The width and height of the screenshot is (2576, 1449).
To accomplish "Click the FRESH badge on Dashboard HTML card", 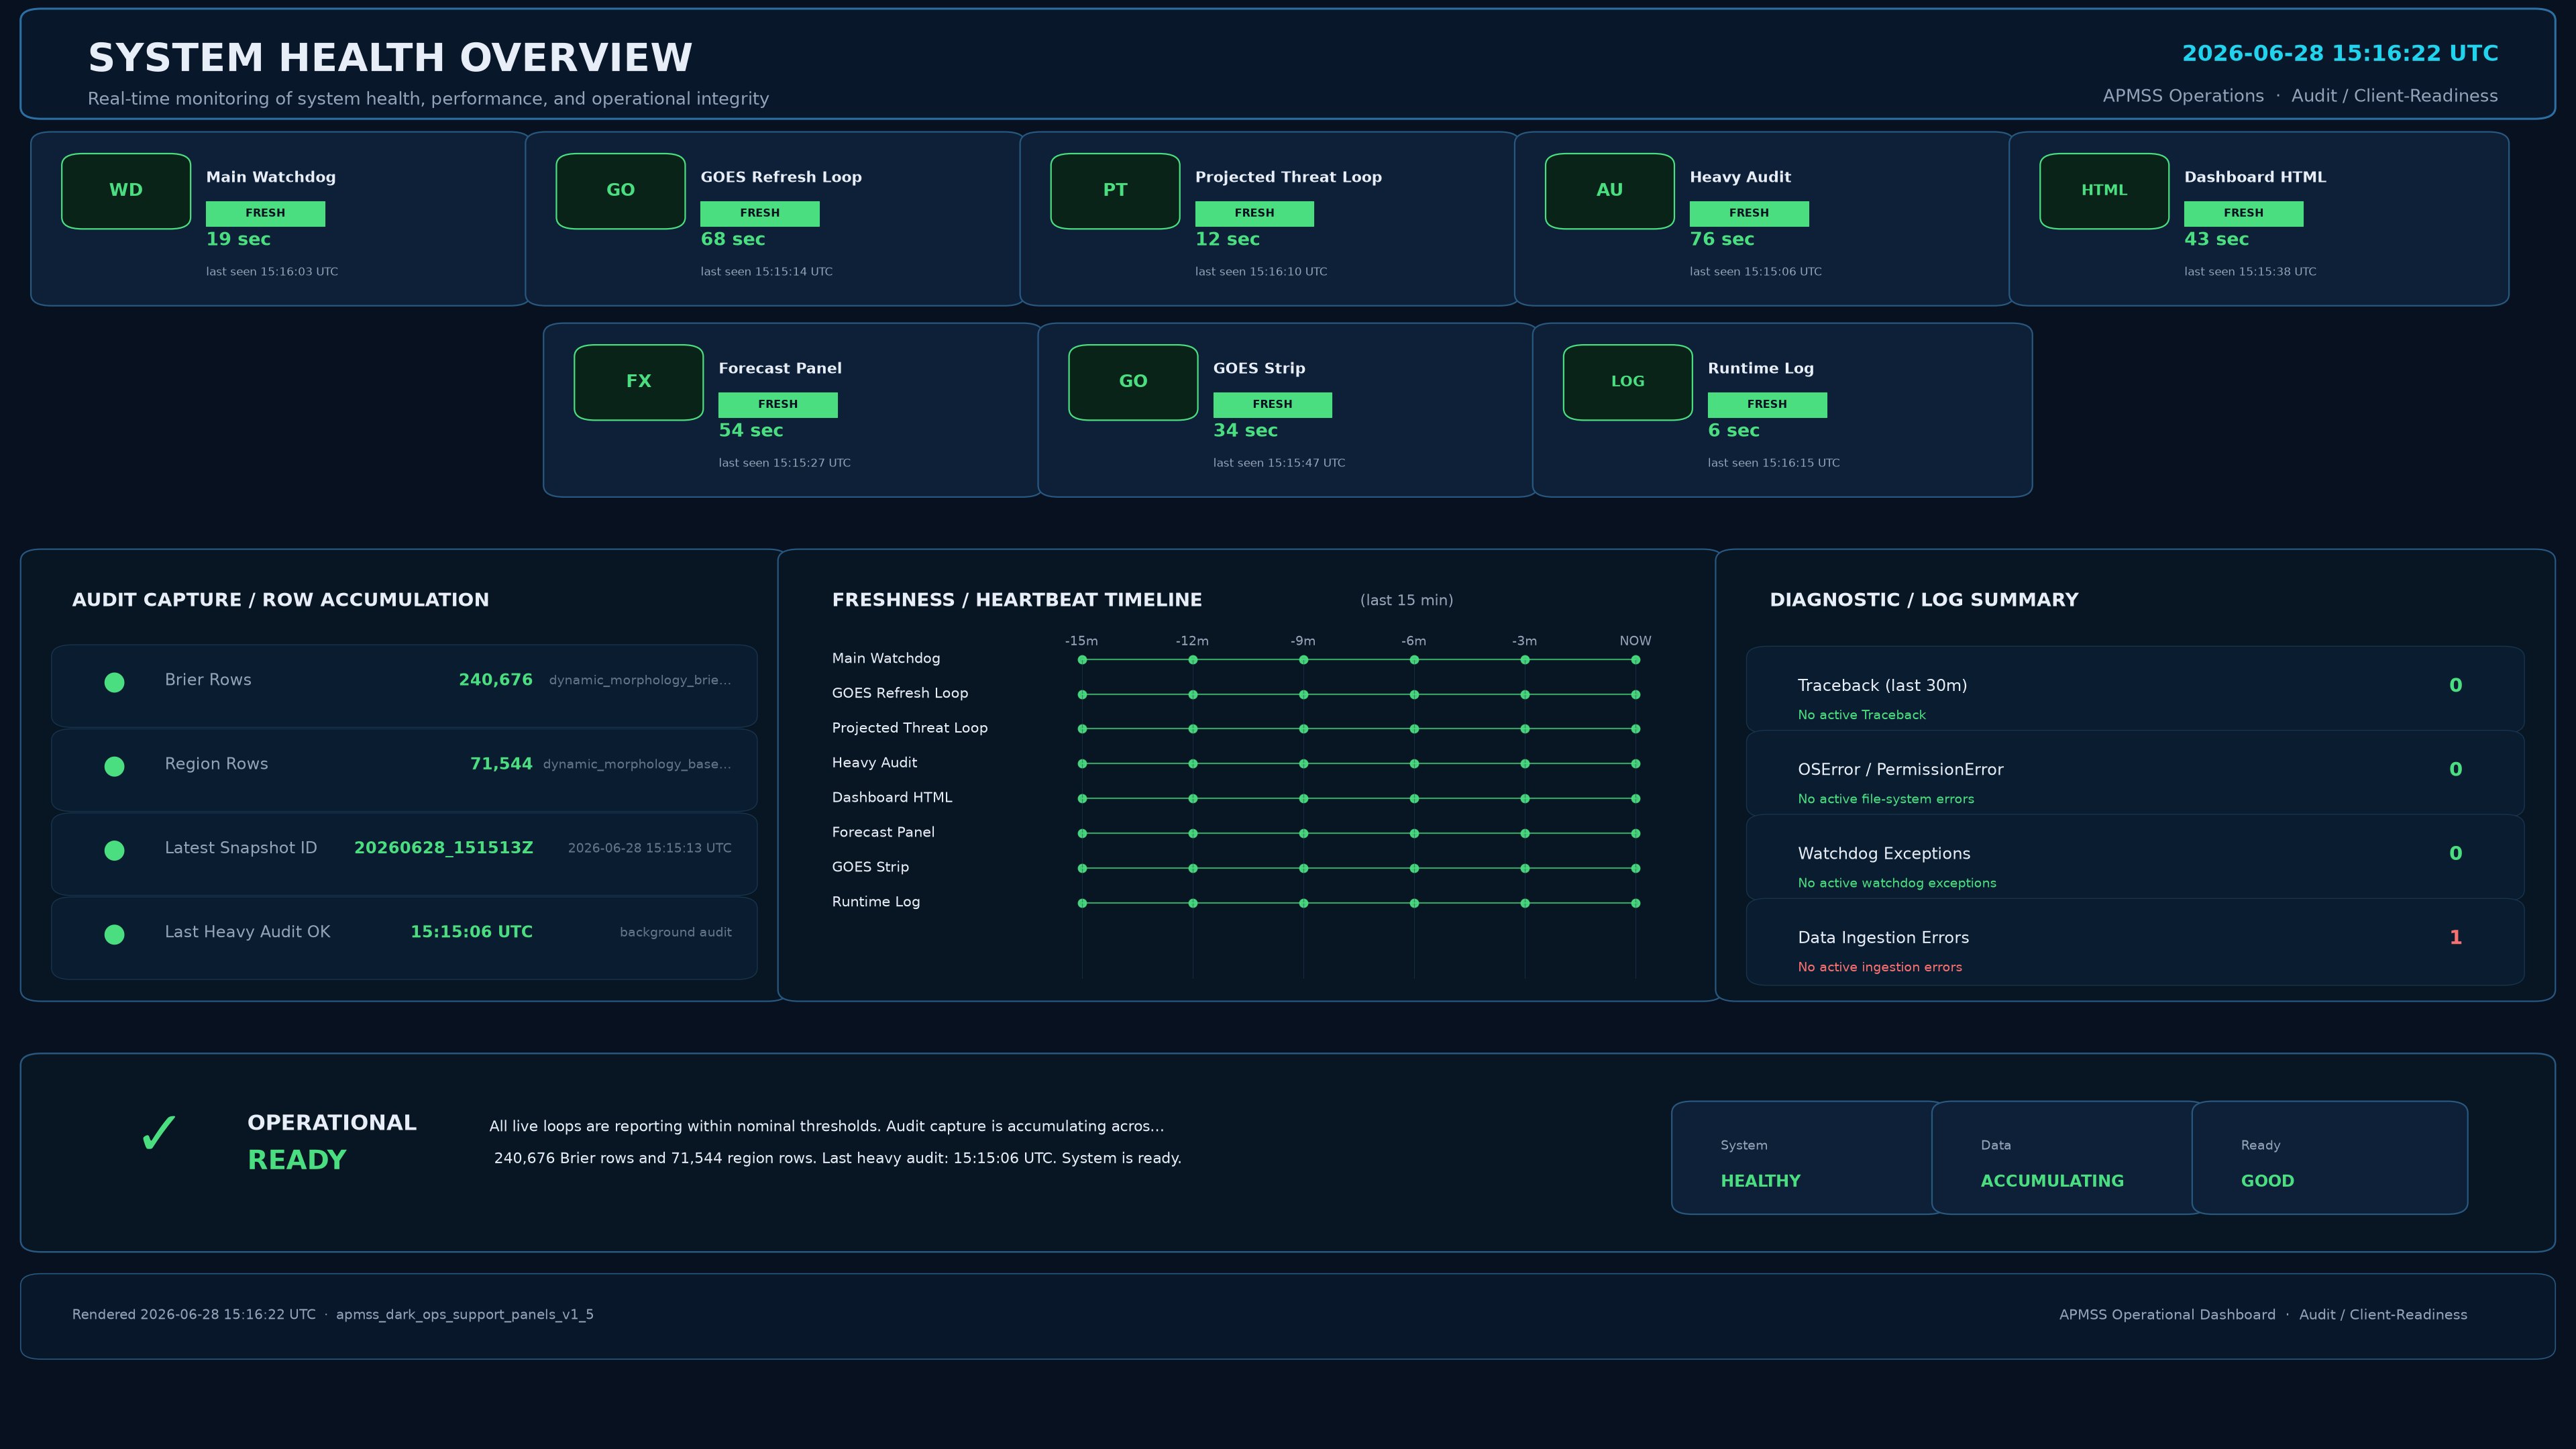I will coord(2243,214).
